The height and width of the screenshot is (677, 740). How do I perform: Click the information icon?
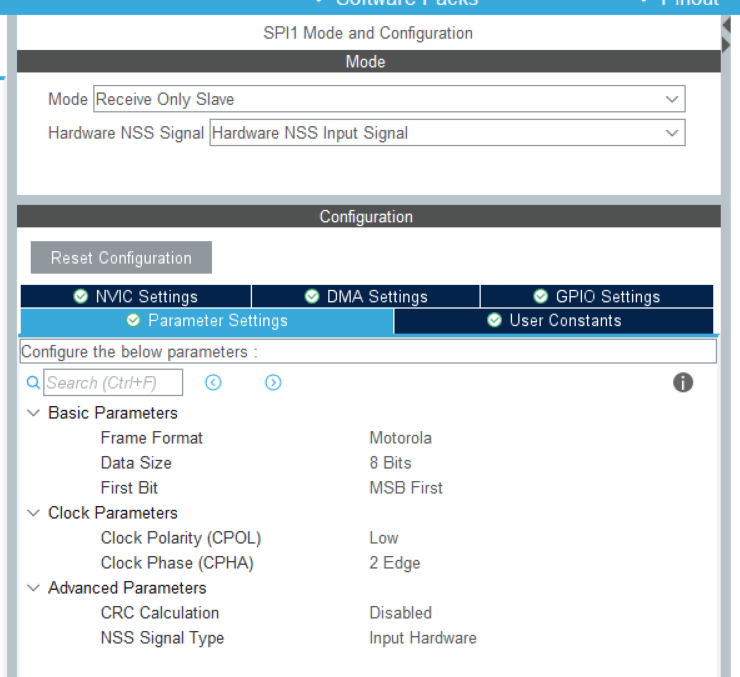coord(683,382)
